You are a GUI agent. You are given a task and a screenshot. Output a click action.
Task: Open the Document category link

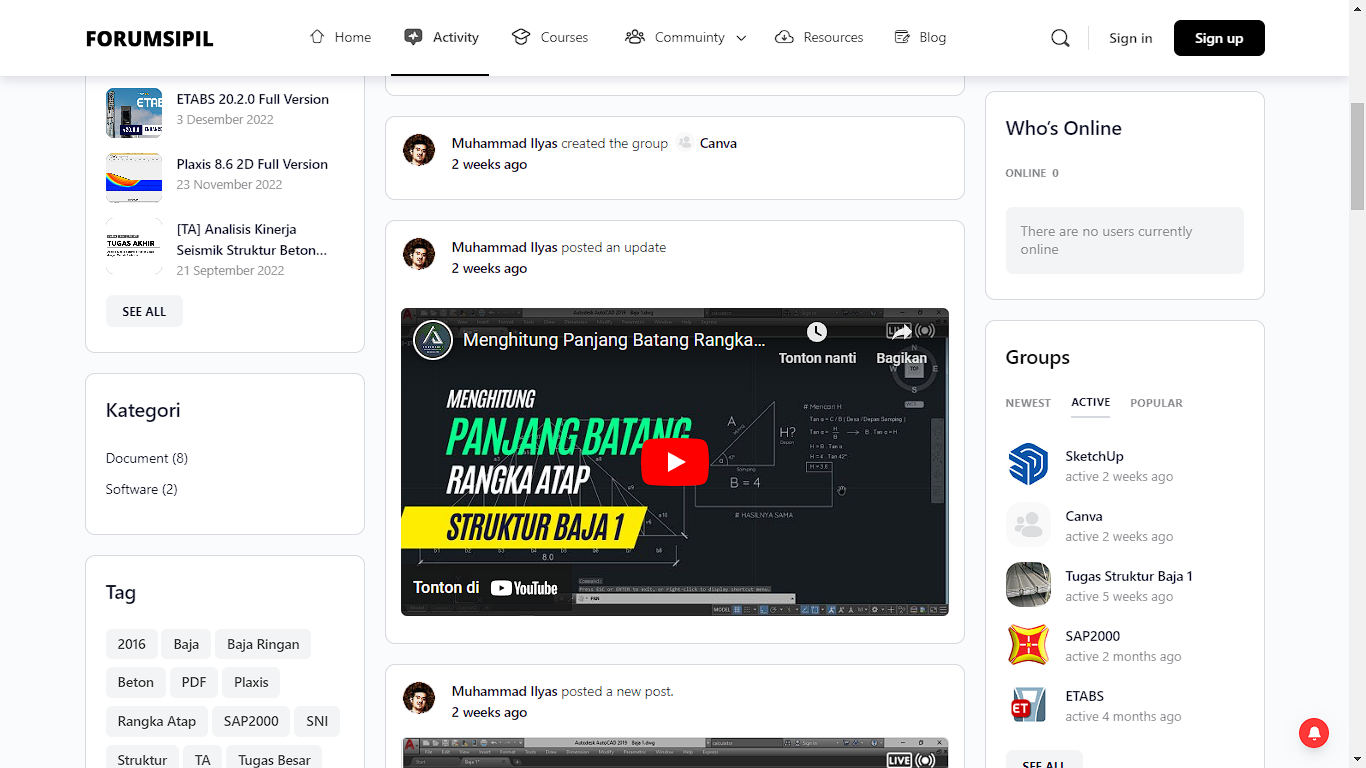[137, 458]
